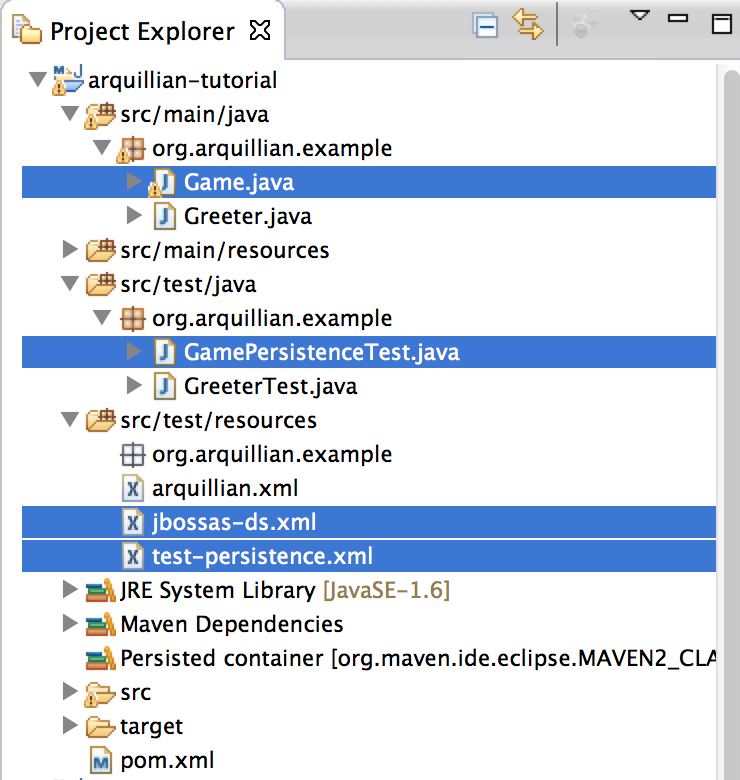Click the pom.xml Maven icon
Screen dimensions: 740x780
101,761
